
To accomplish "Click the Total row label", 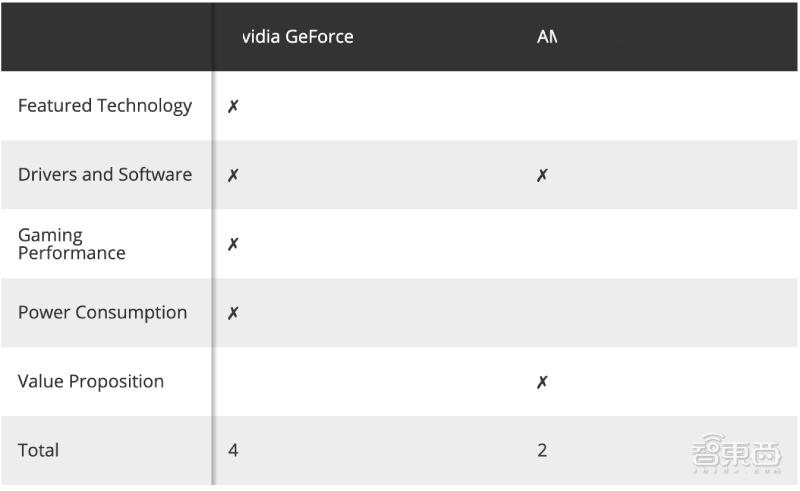I will (39, 451).
